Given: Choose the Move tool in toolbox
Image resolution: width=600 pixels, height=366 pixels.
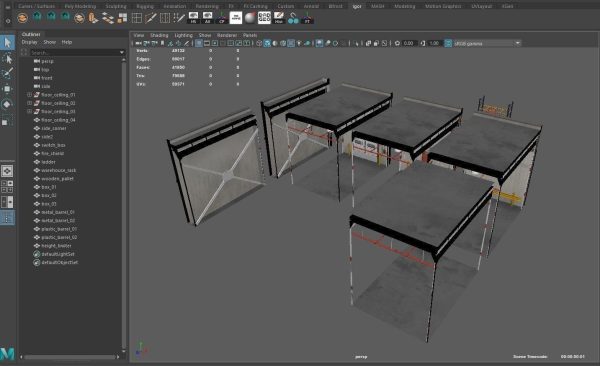Looking at the screenshot, I should [7, 88].
